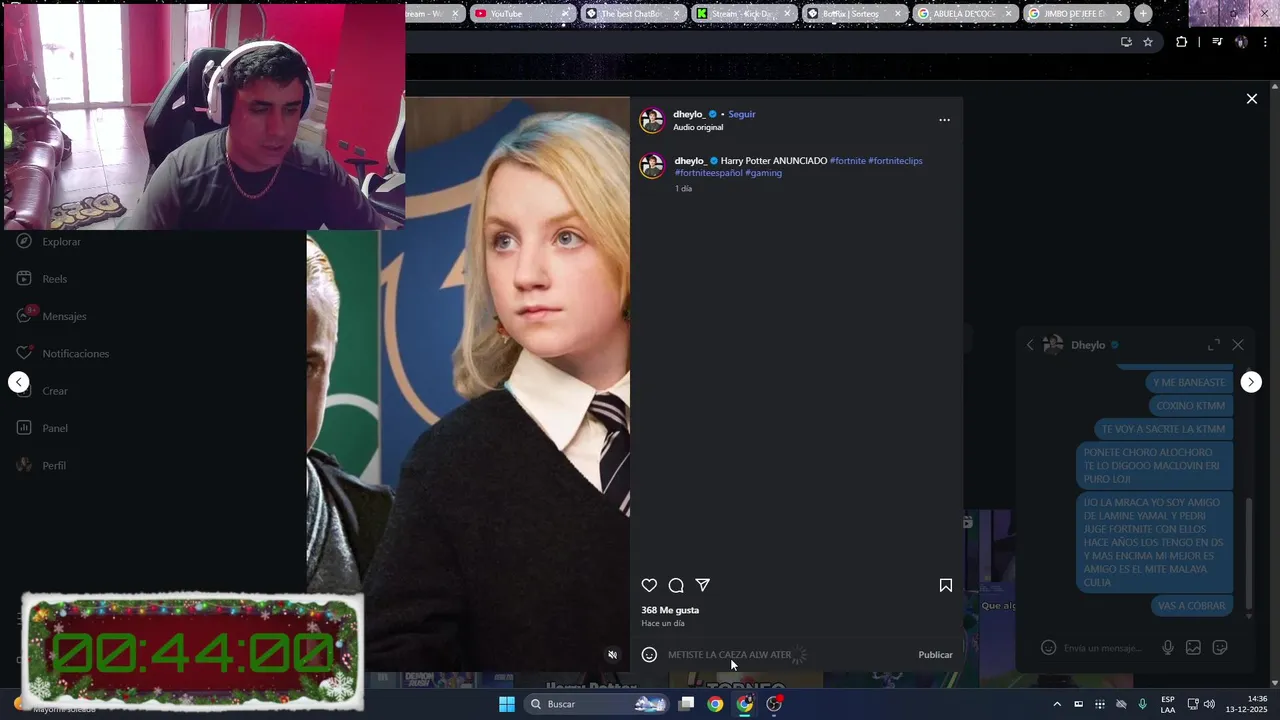Open the 368 Me gusta likes list
The height and width of the screenshot is (720, 1280).
670,610
